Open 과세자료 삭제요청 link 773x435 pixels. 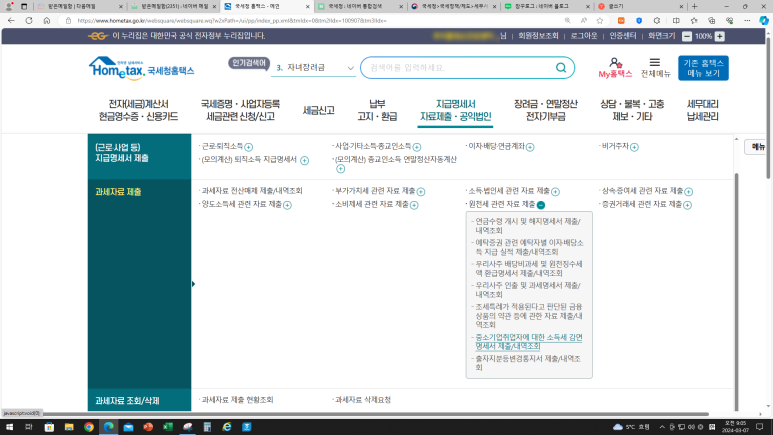pos(363,400)
